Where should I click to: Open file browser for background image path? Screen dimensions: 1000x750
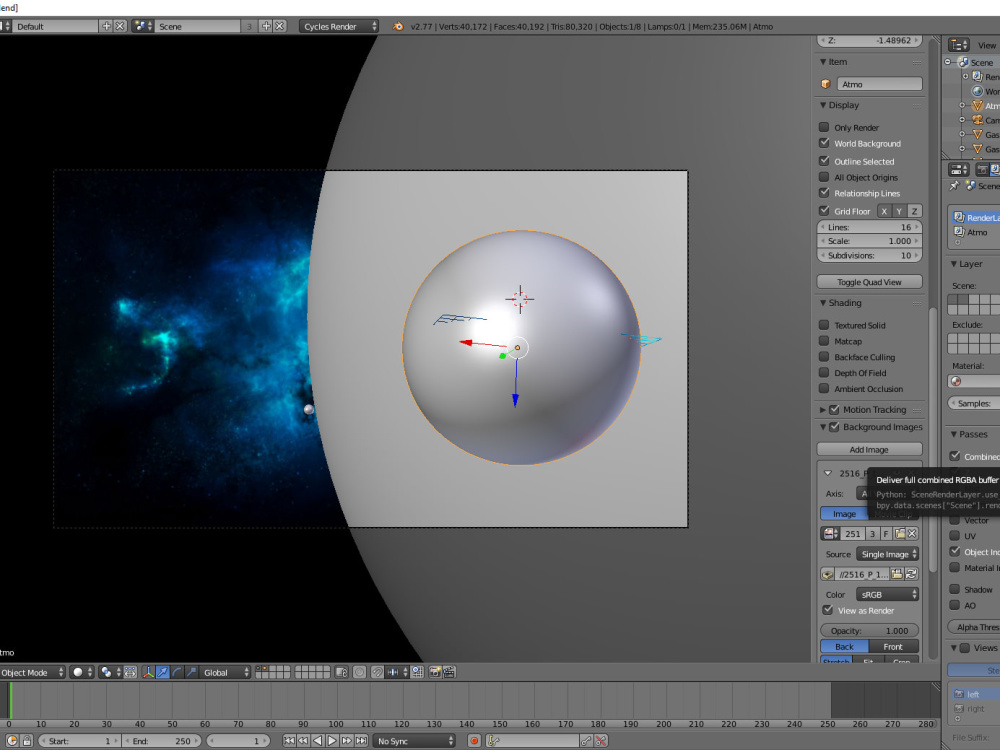(897, 575)
